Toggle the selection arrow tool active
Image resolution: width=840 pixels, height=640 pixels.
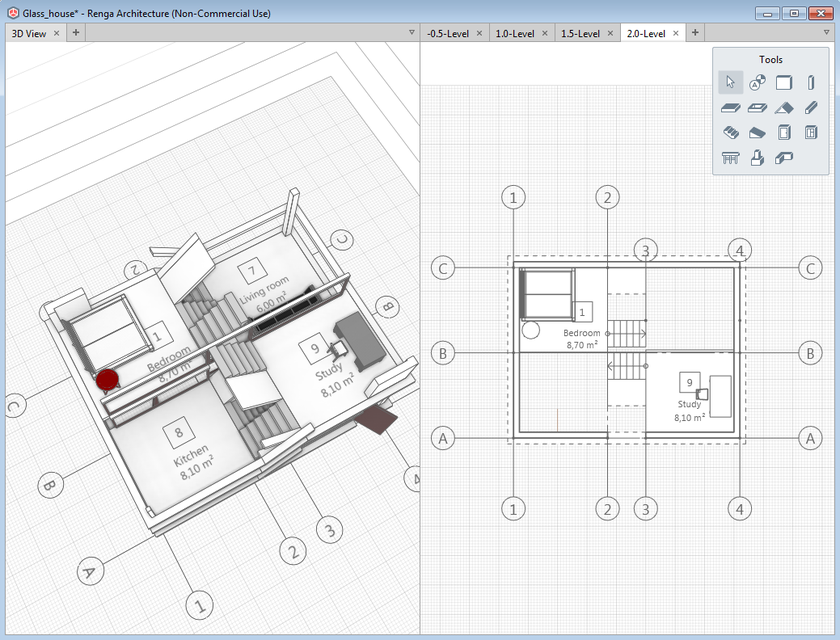(x=731, y=82)
